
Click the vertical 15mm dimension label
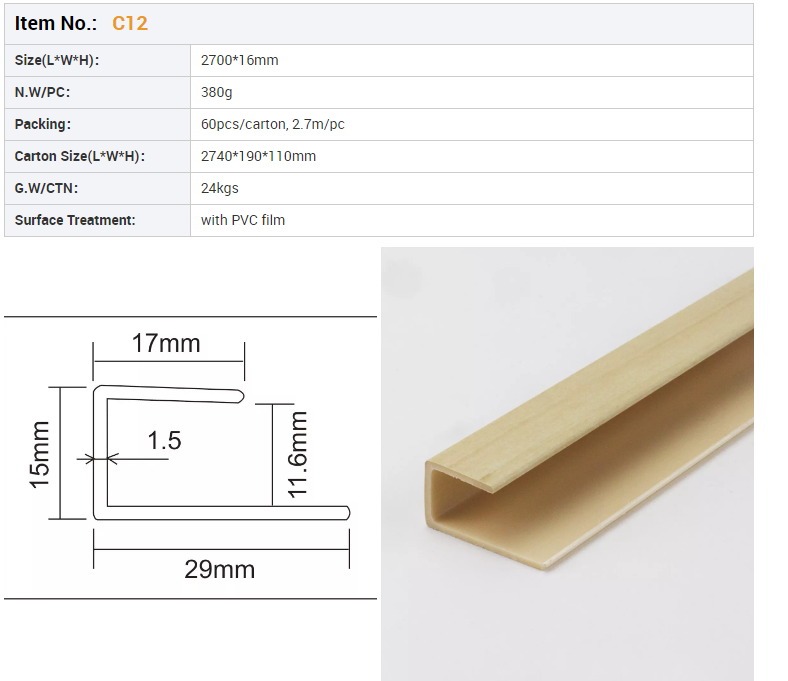click(x=40, y=454)
